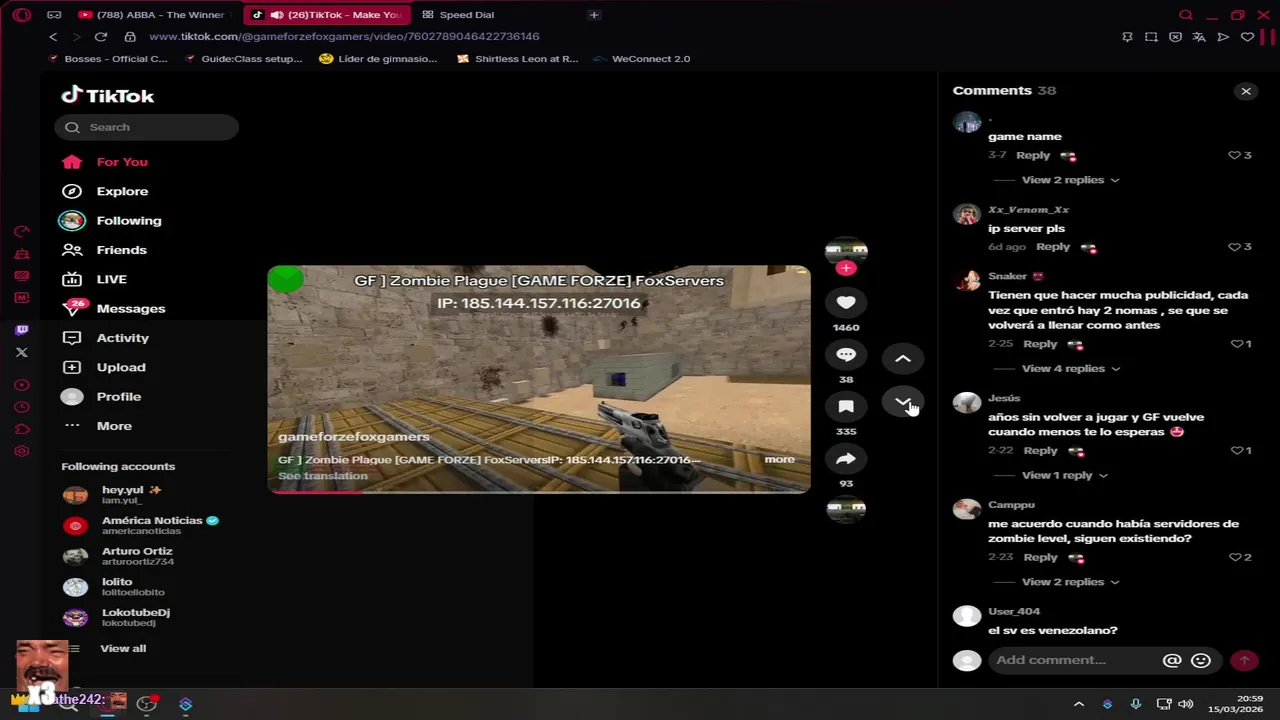Image resolution: width=1280 pixels, height=720 pixels.
Task: Expand 'View 4 replies' under Snaker's comment
Action: (x=1070, y=369)
